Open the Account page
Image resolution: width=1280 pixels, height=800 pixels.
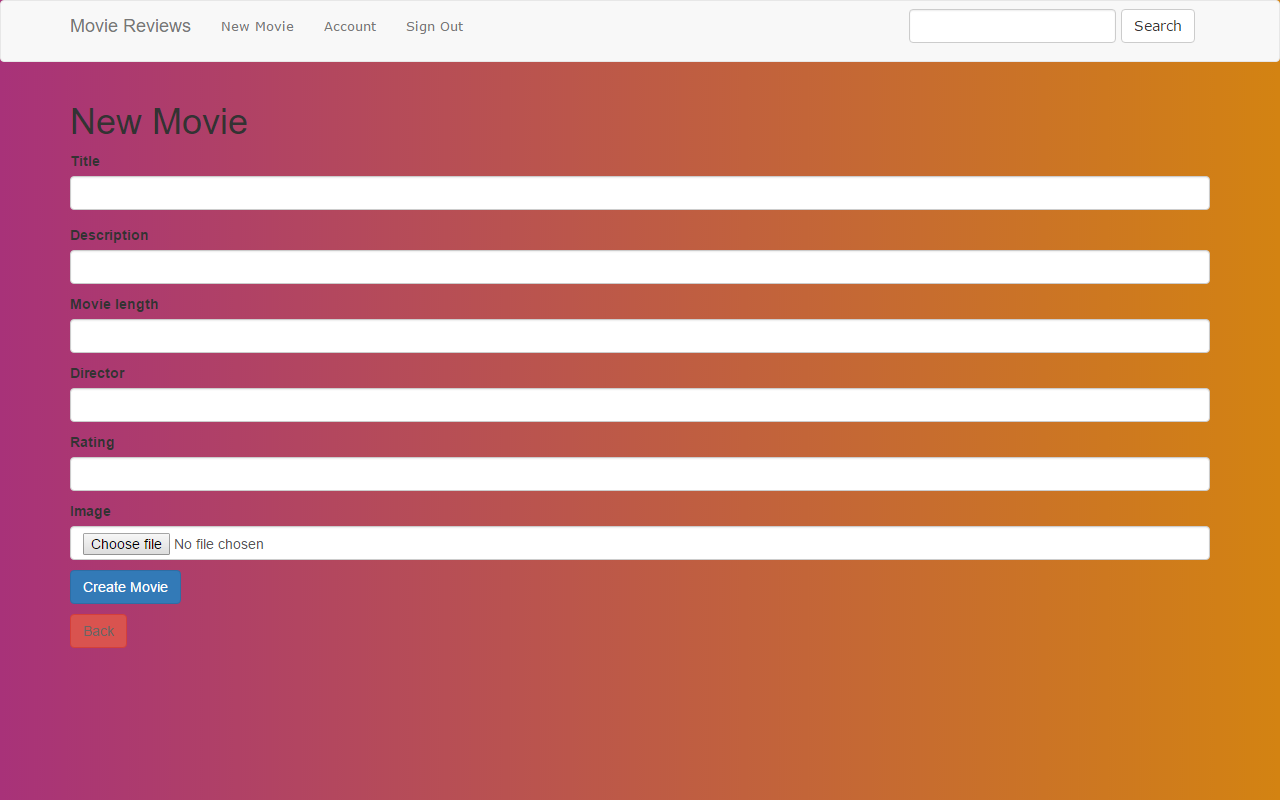click(350, 27)
